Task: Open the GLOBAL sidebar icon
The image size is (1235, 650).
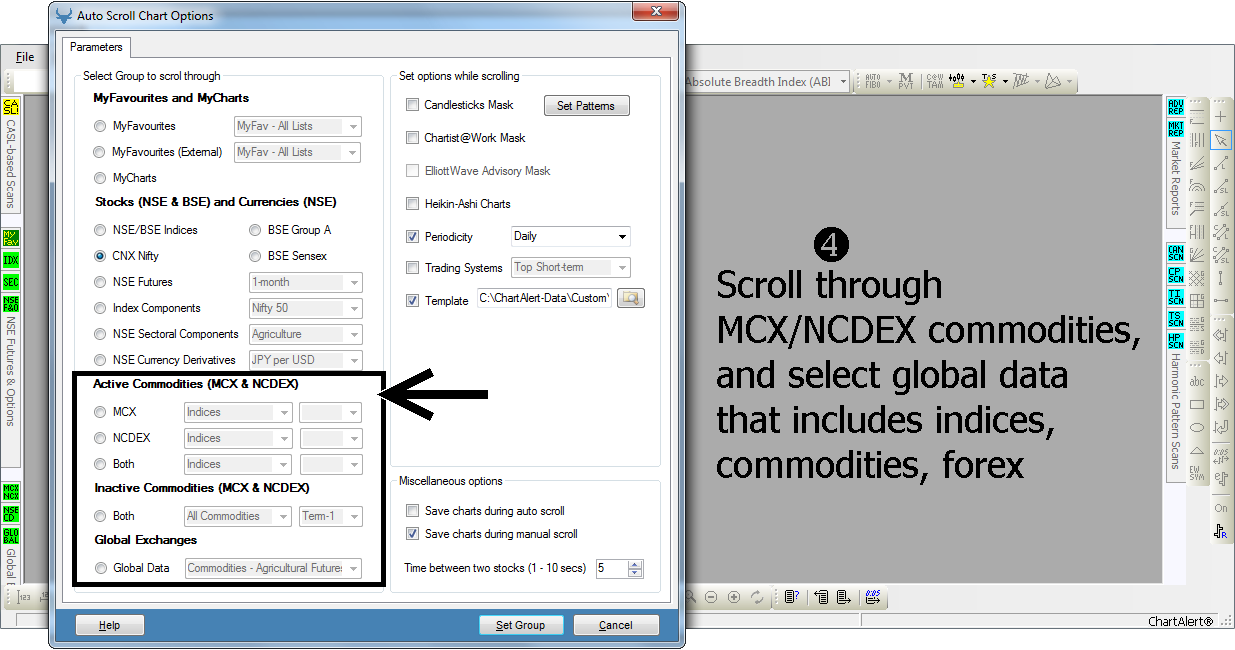Action: pyautogui.click(x=12, y=535)
